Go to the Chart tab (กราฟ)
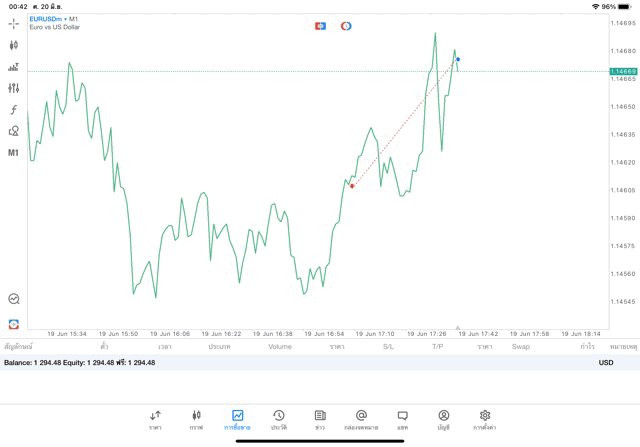Image resolution: width=640 pixels, height=447 pixels. pos(196,419)
